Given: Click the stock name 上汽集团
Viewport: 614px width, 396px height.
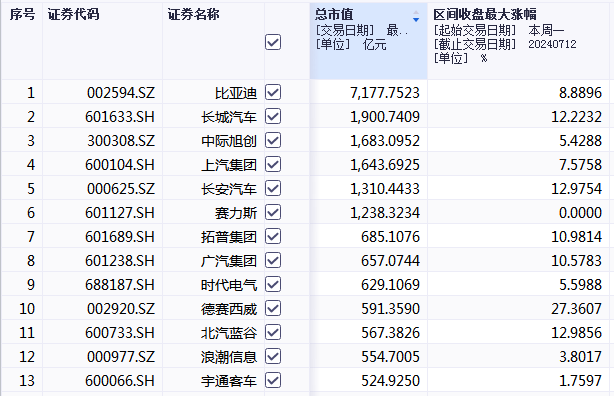Looking at the screenshot, I should pyautogui.click(x=229, y=165).
